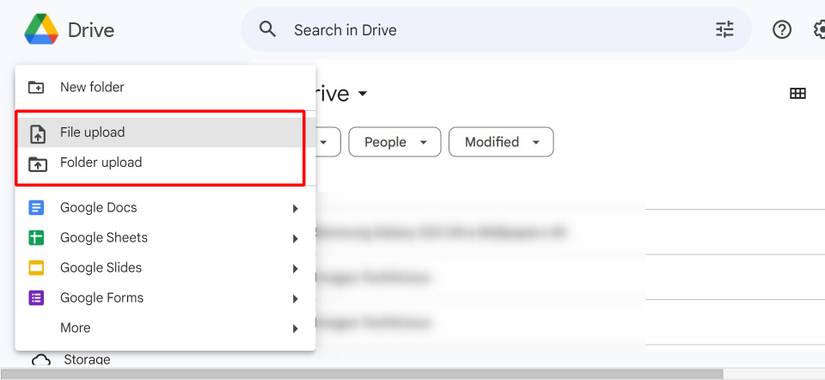Click the search magnifier icon
The image size is (825, 380).
pos(268,29)
